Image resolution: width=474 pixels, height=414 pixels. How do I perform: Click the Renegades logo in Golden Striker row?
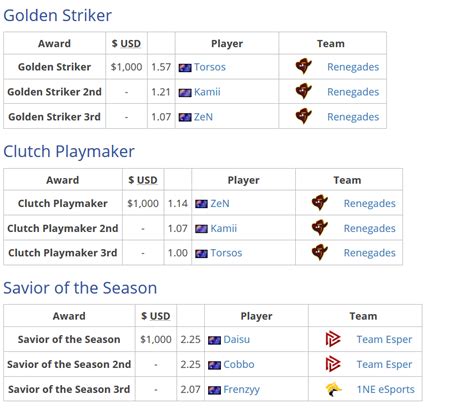tap(303, 66)
